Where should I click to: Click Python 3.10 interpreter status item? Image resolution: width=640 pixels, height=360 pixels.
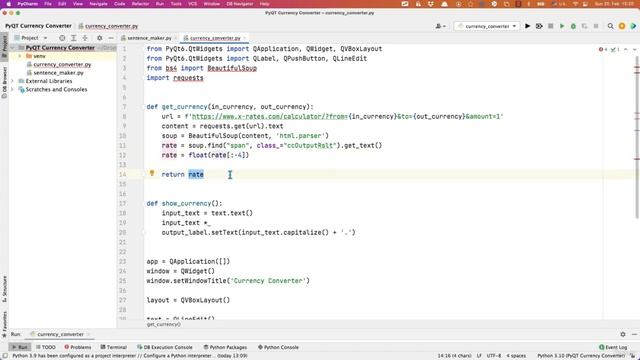point(580,356)
